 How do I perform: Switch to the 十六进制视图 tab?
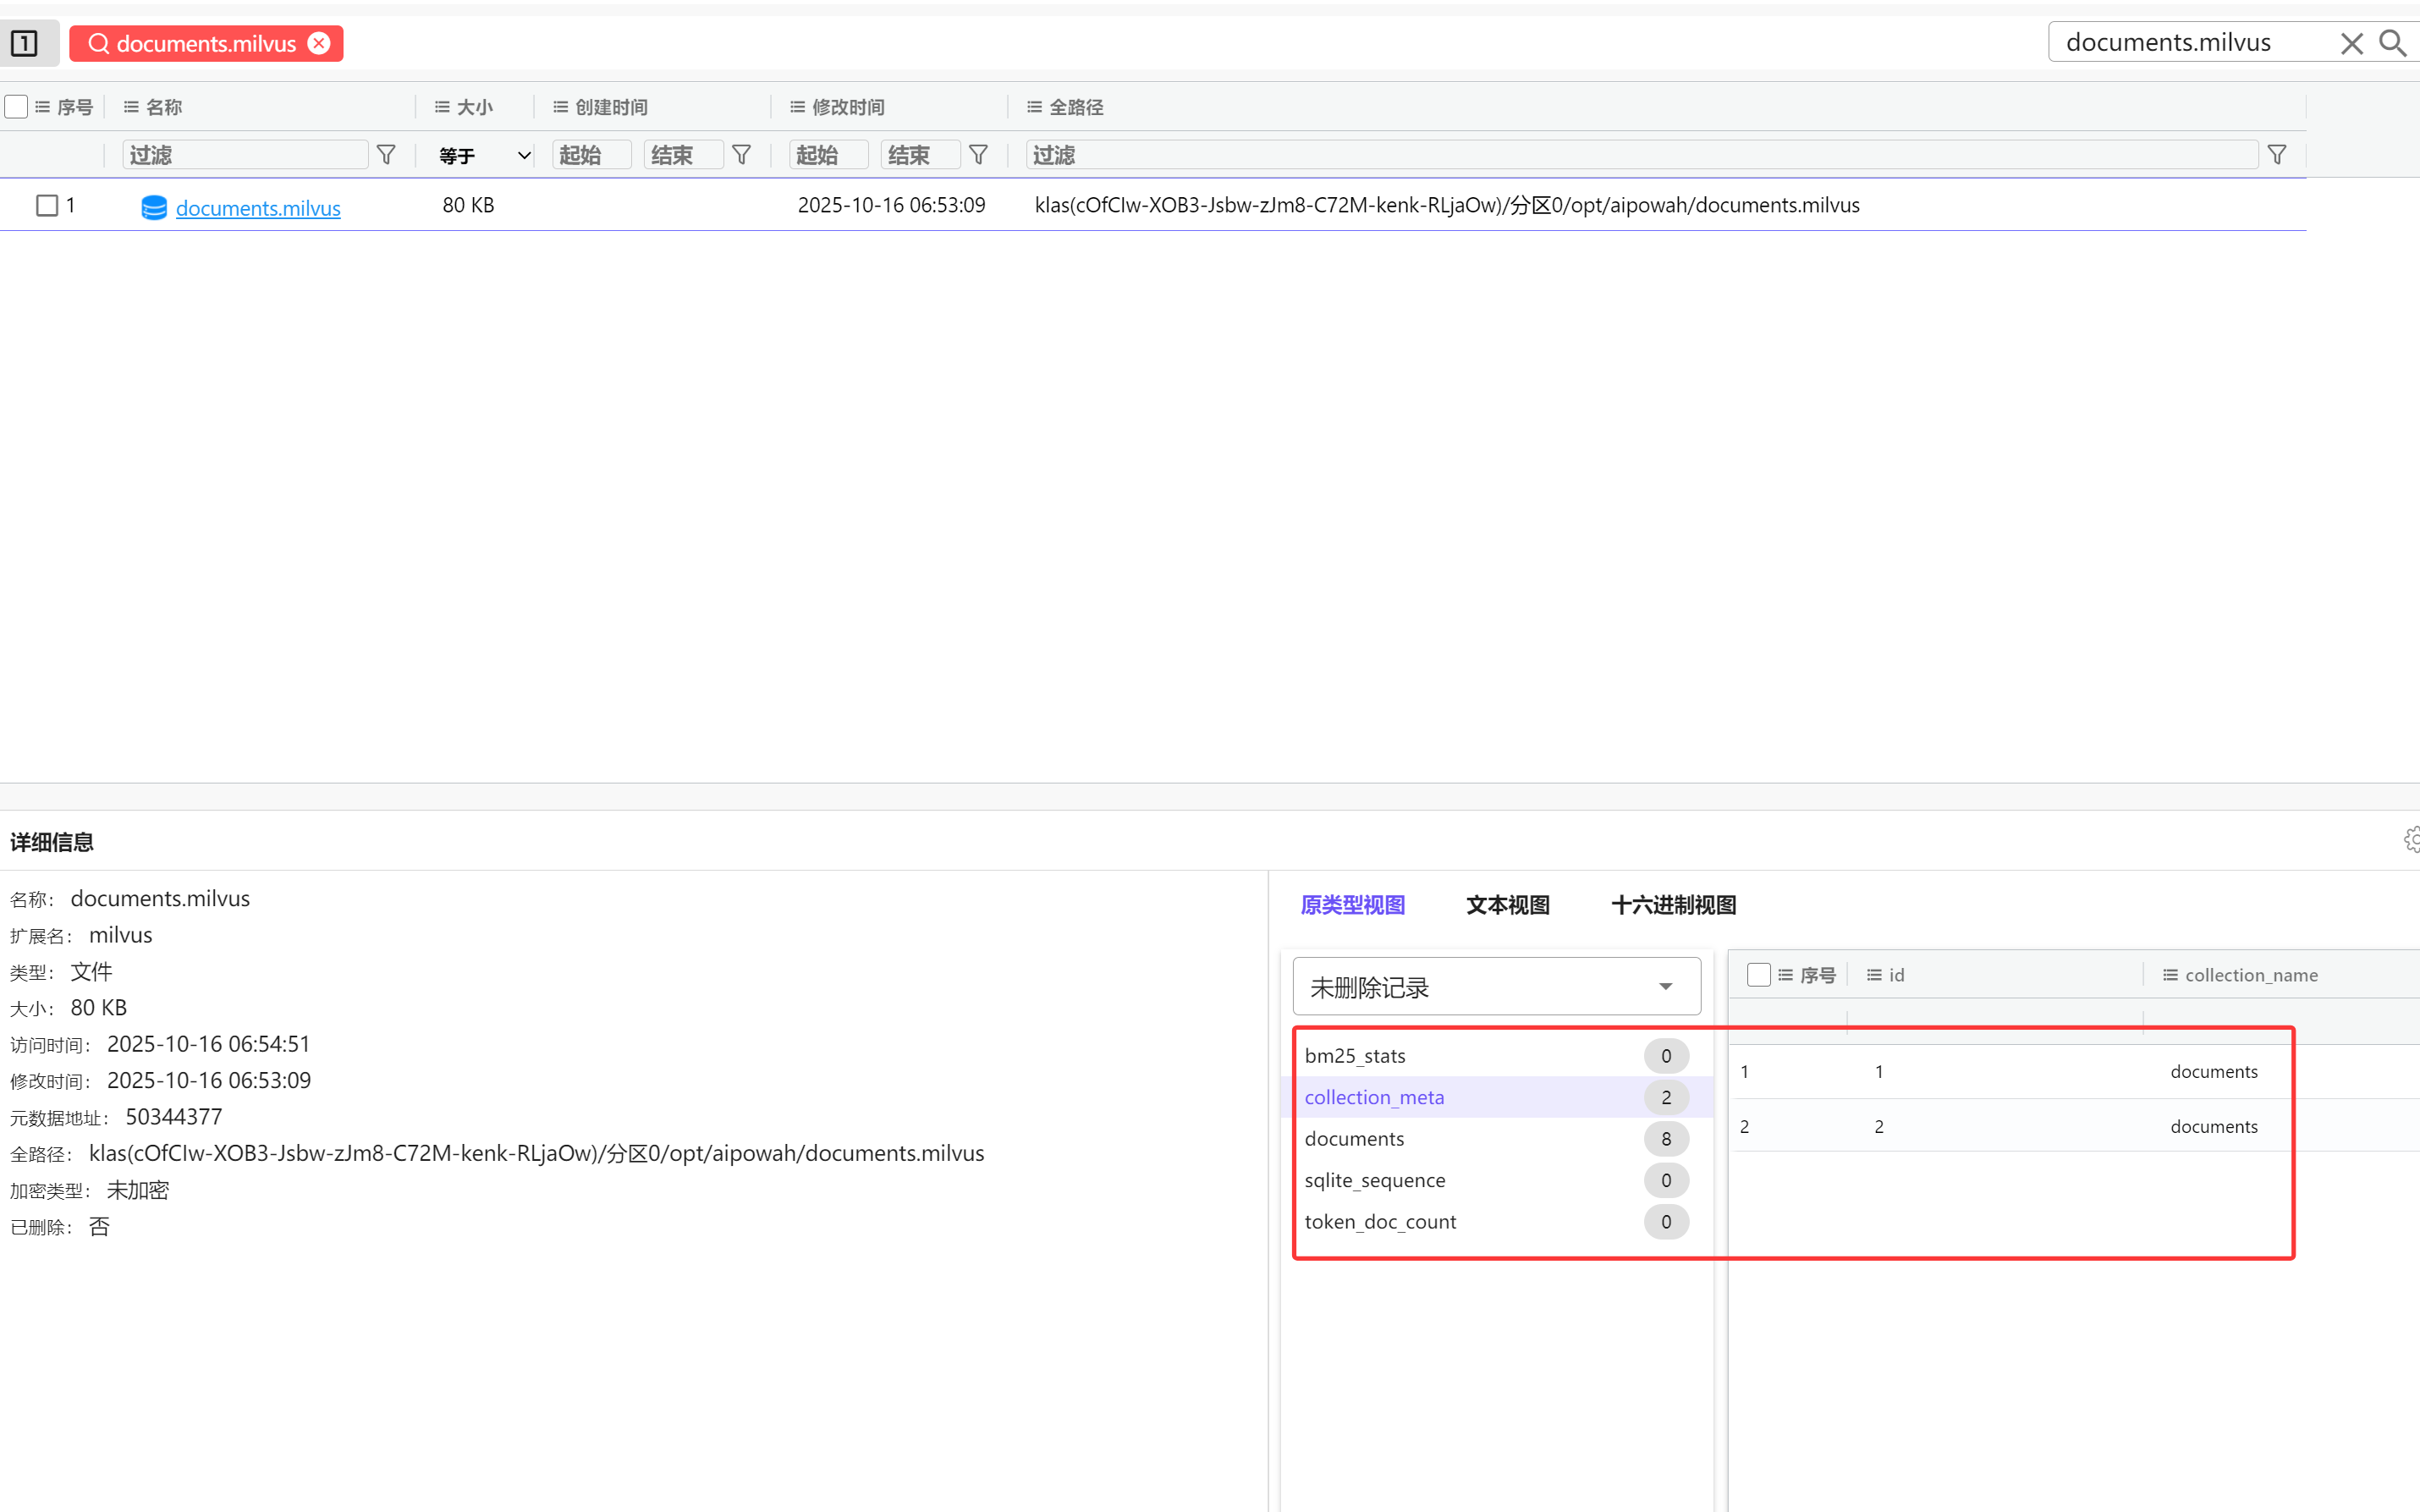(x=1673, y=905)
